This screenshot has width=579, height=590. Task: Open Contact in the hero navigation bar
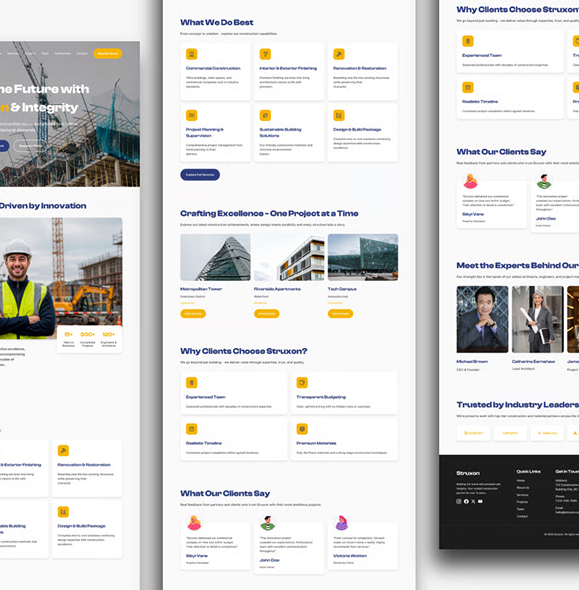pos(82,53)
